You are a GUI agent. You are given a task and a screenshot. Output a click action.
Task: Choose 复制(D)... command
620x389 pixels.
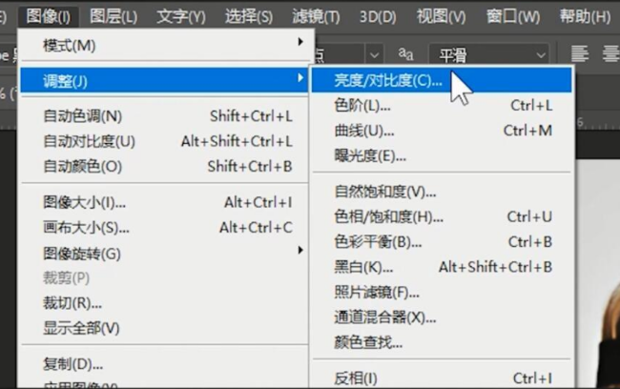pos(165,364)
